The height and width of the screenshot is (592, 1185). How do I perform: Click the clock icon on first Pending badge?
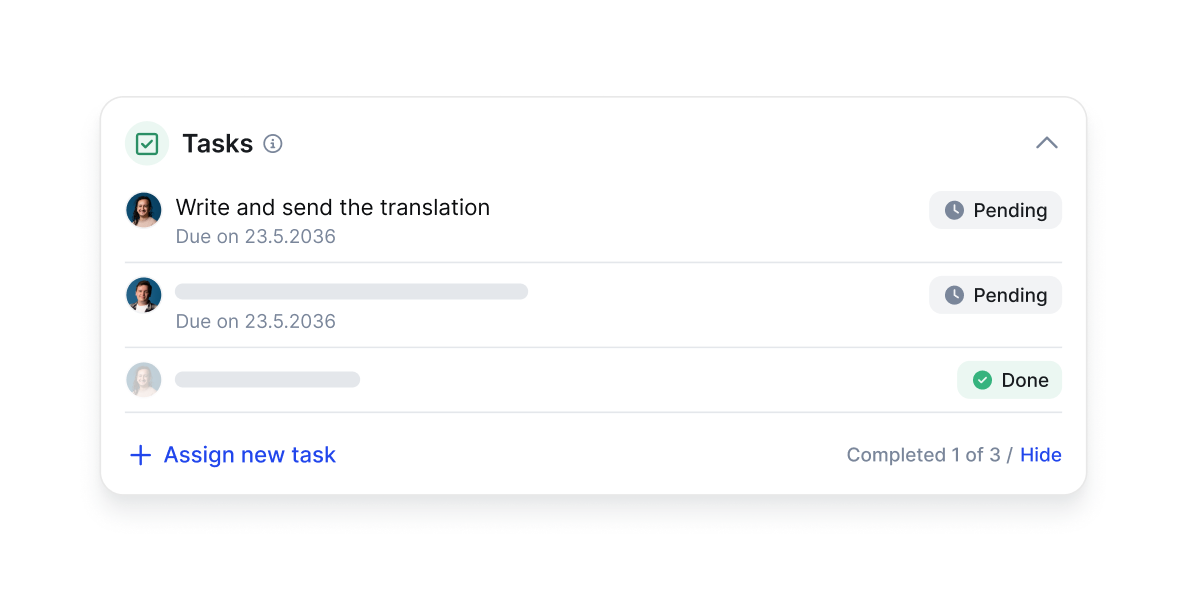click(955, 210)
